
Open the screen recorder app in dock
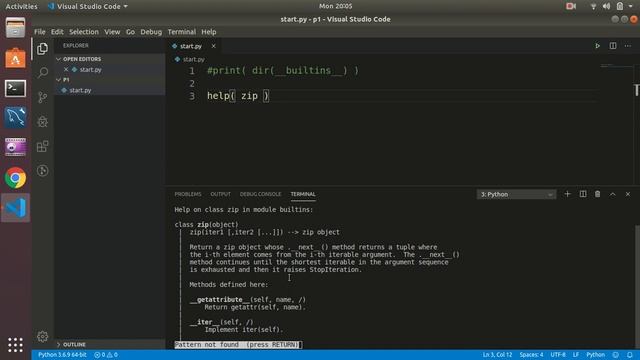pos(16,147)
